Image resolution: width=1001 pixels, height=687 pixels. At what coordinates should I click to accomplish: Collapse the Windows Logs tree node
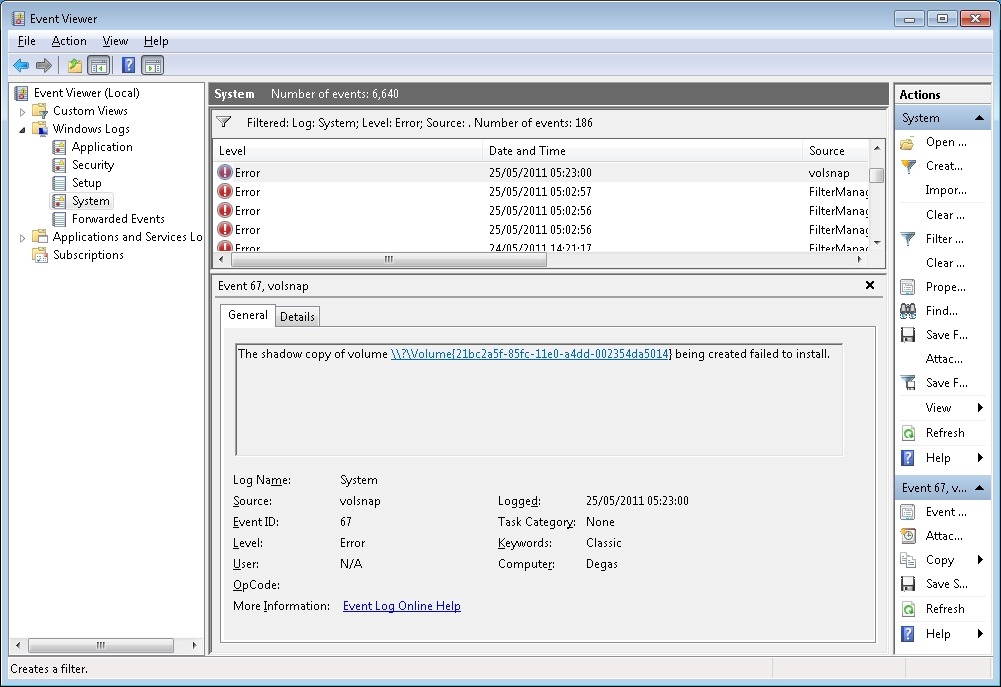pos(23,129)
